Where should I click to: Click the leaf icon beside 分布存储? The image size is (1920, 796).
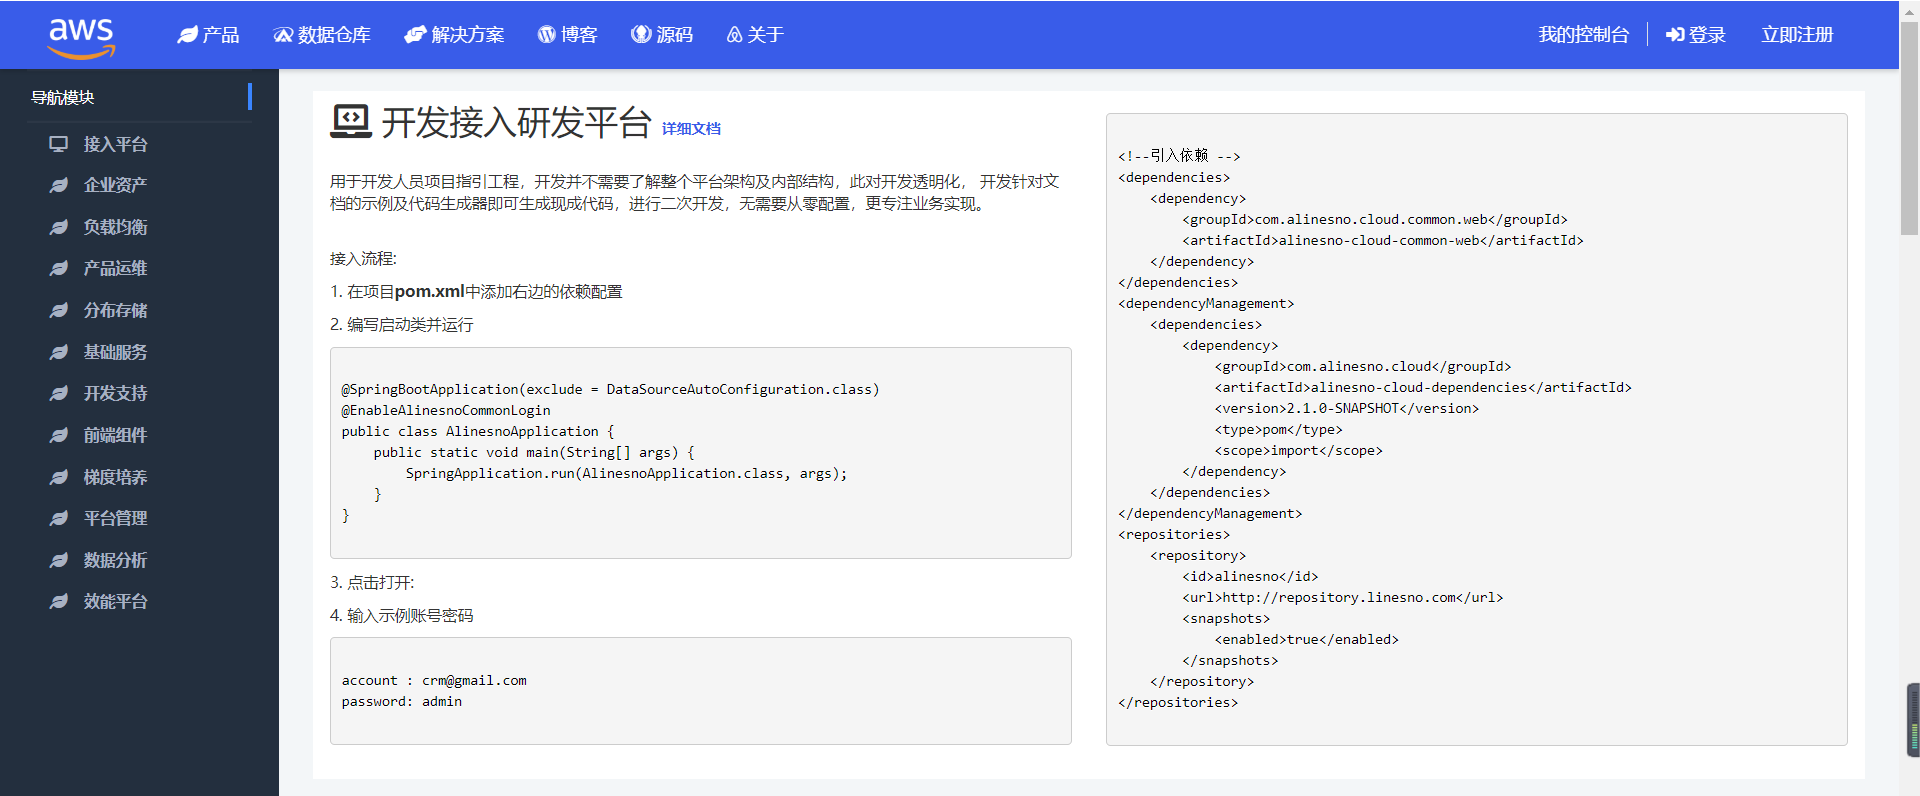(59, 310)
